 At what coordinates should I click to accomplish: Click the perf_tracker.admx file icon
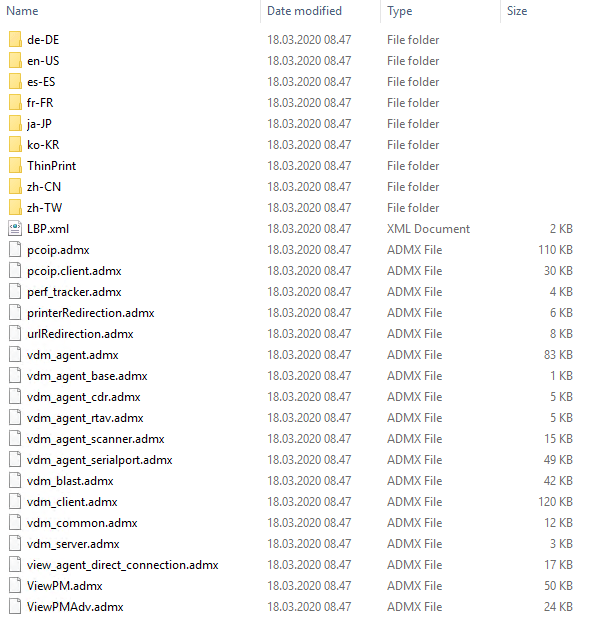15,291
